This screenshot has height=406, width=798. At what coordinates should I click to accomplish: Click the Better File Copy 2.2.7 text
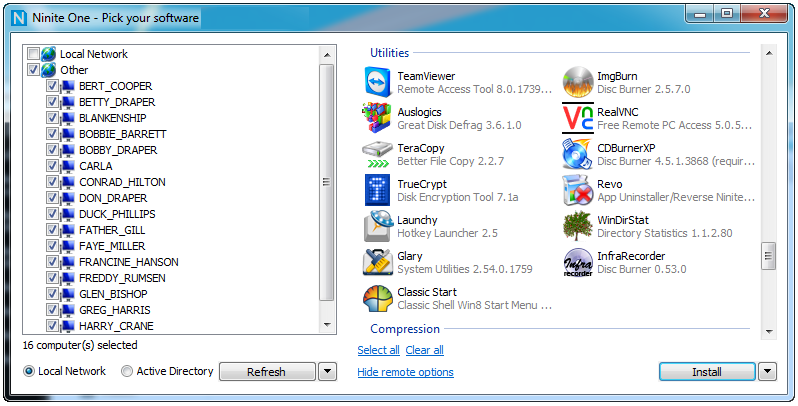tap(450, 161)
